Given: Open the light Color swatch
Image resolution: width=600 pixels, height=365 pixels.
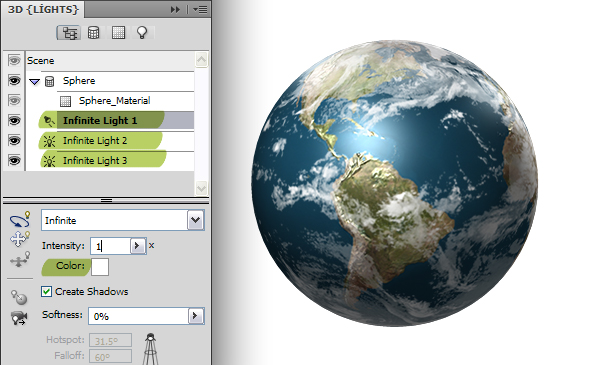Looking at the screenshot, I should (100, 267).
